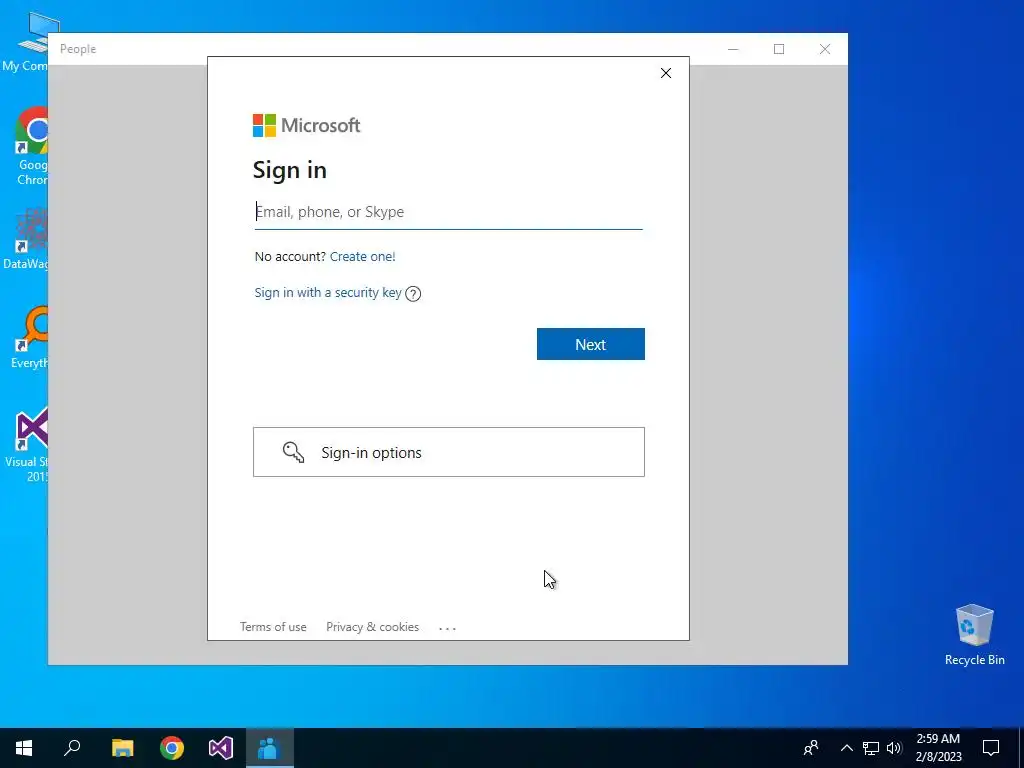Click the security key help question mark

tap(413, 294)
